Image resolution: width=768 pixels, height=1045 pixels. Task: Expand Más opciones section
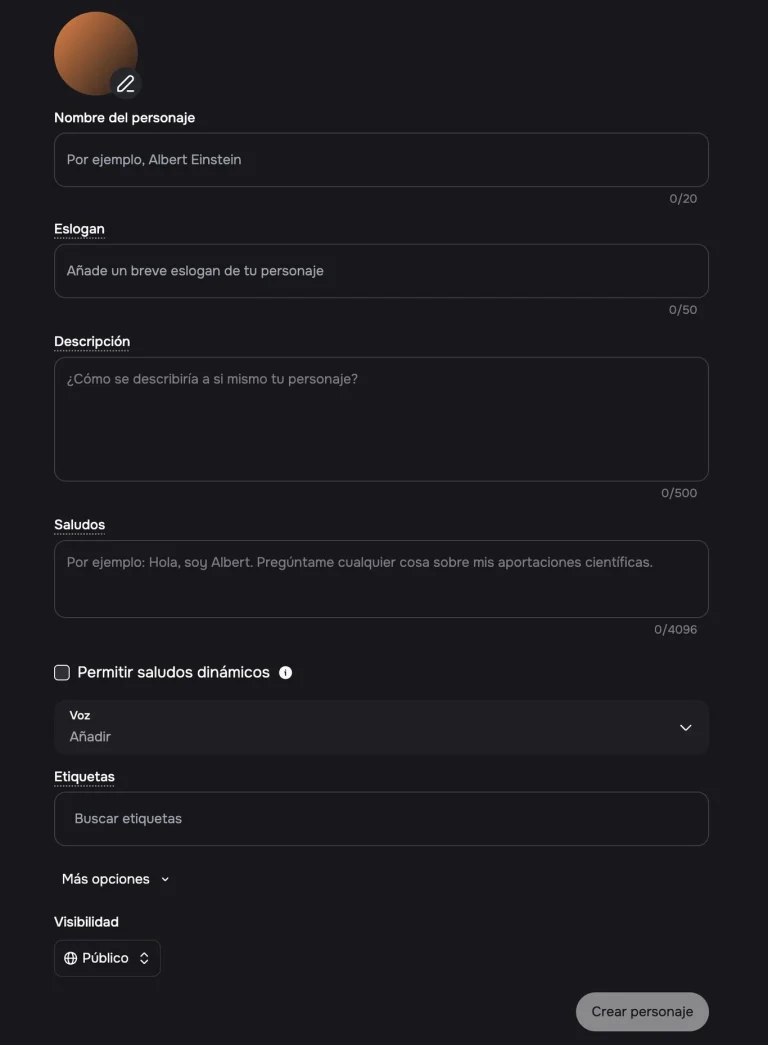pyautogui.click(x=115, y=879)
